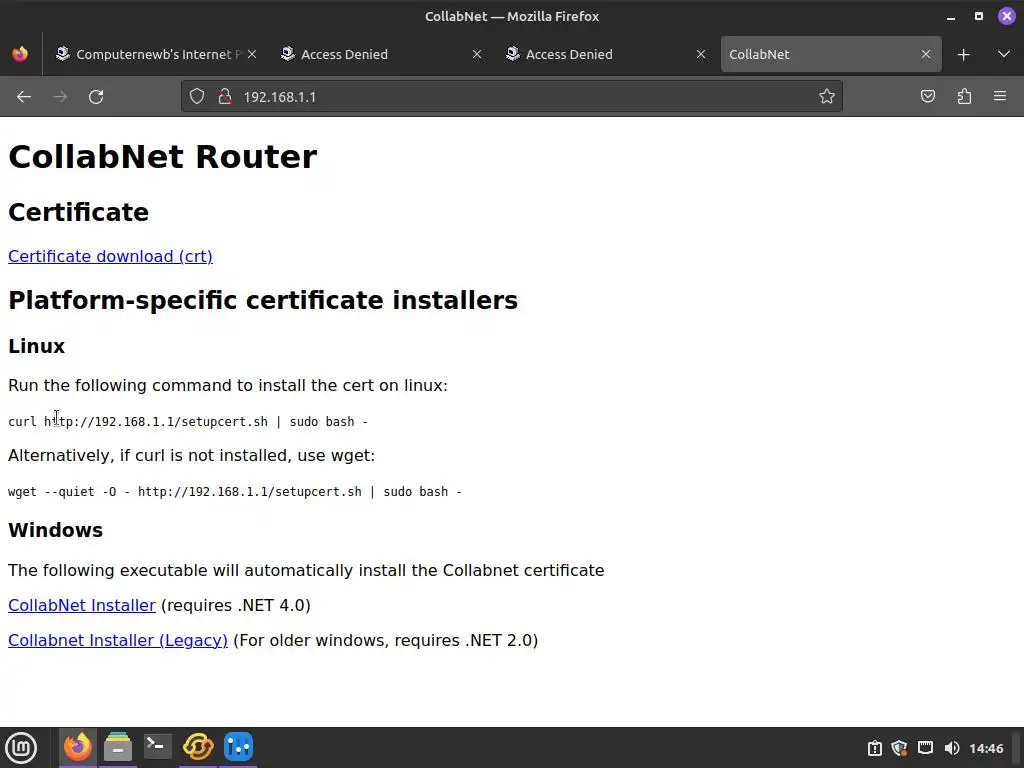1024x768 pixels.
Task: Click the forward navigation arrow
Action: click(x=60, y=97)
